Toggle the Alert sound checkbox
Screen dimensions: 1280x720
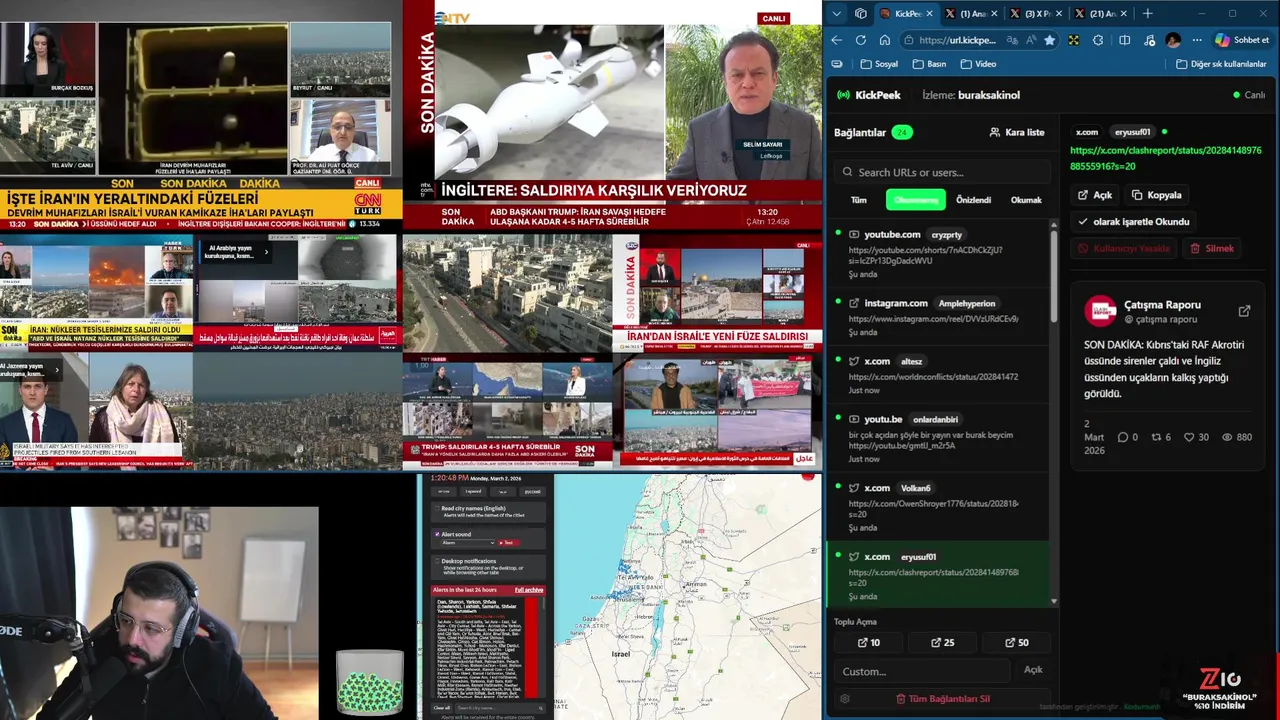pyautogui.click(x=436, y=535)
